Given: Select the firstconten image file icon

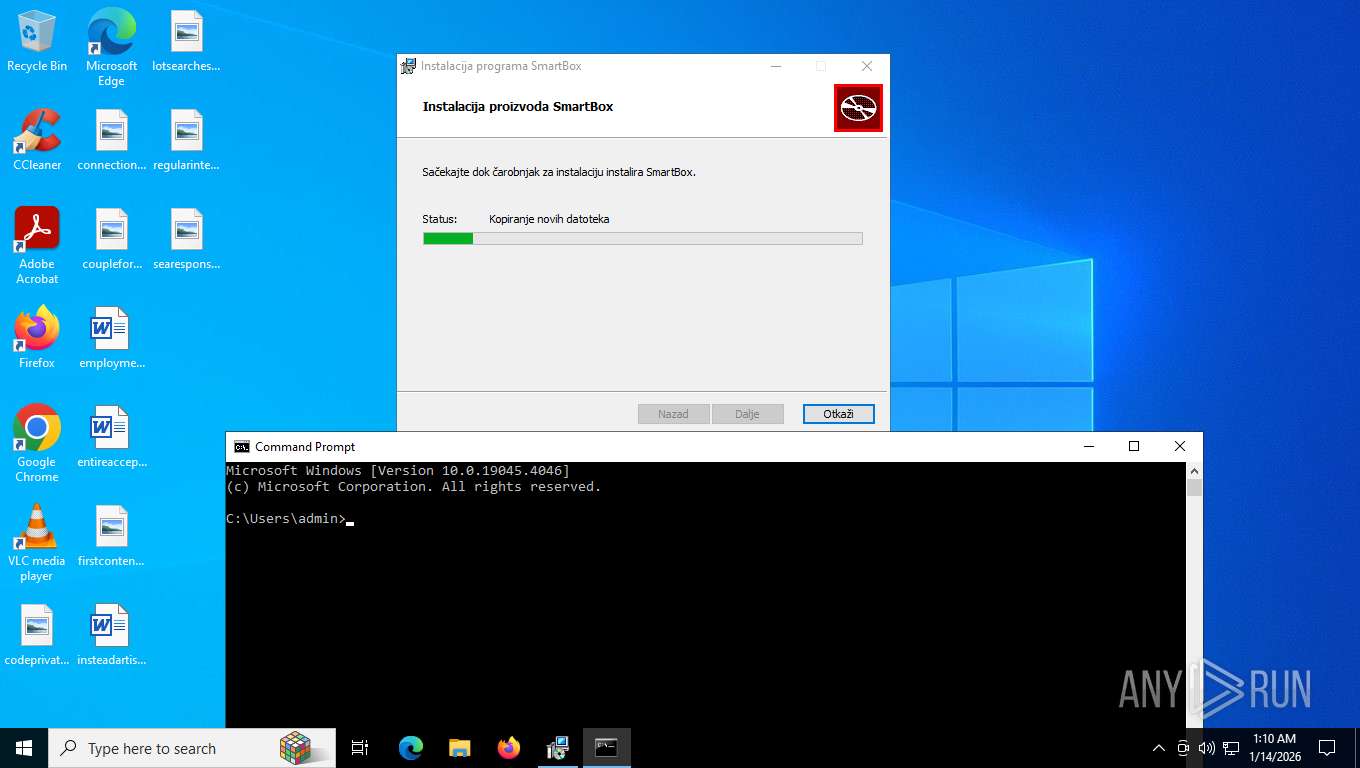Looking at the screenshot, I should click(111, 536).
